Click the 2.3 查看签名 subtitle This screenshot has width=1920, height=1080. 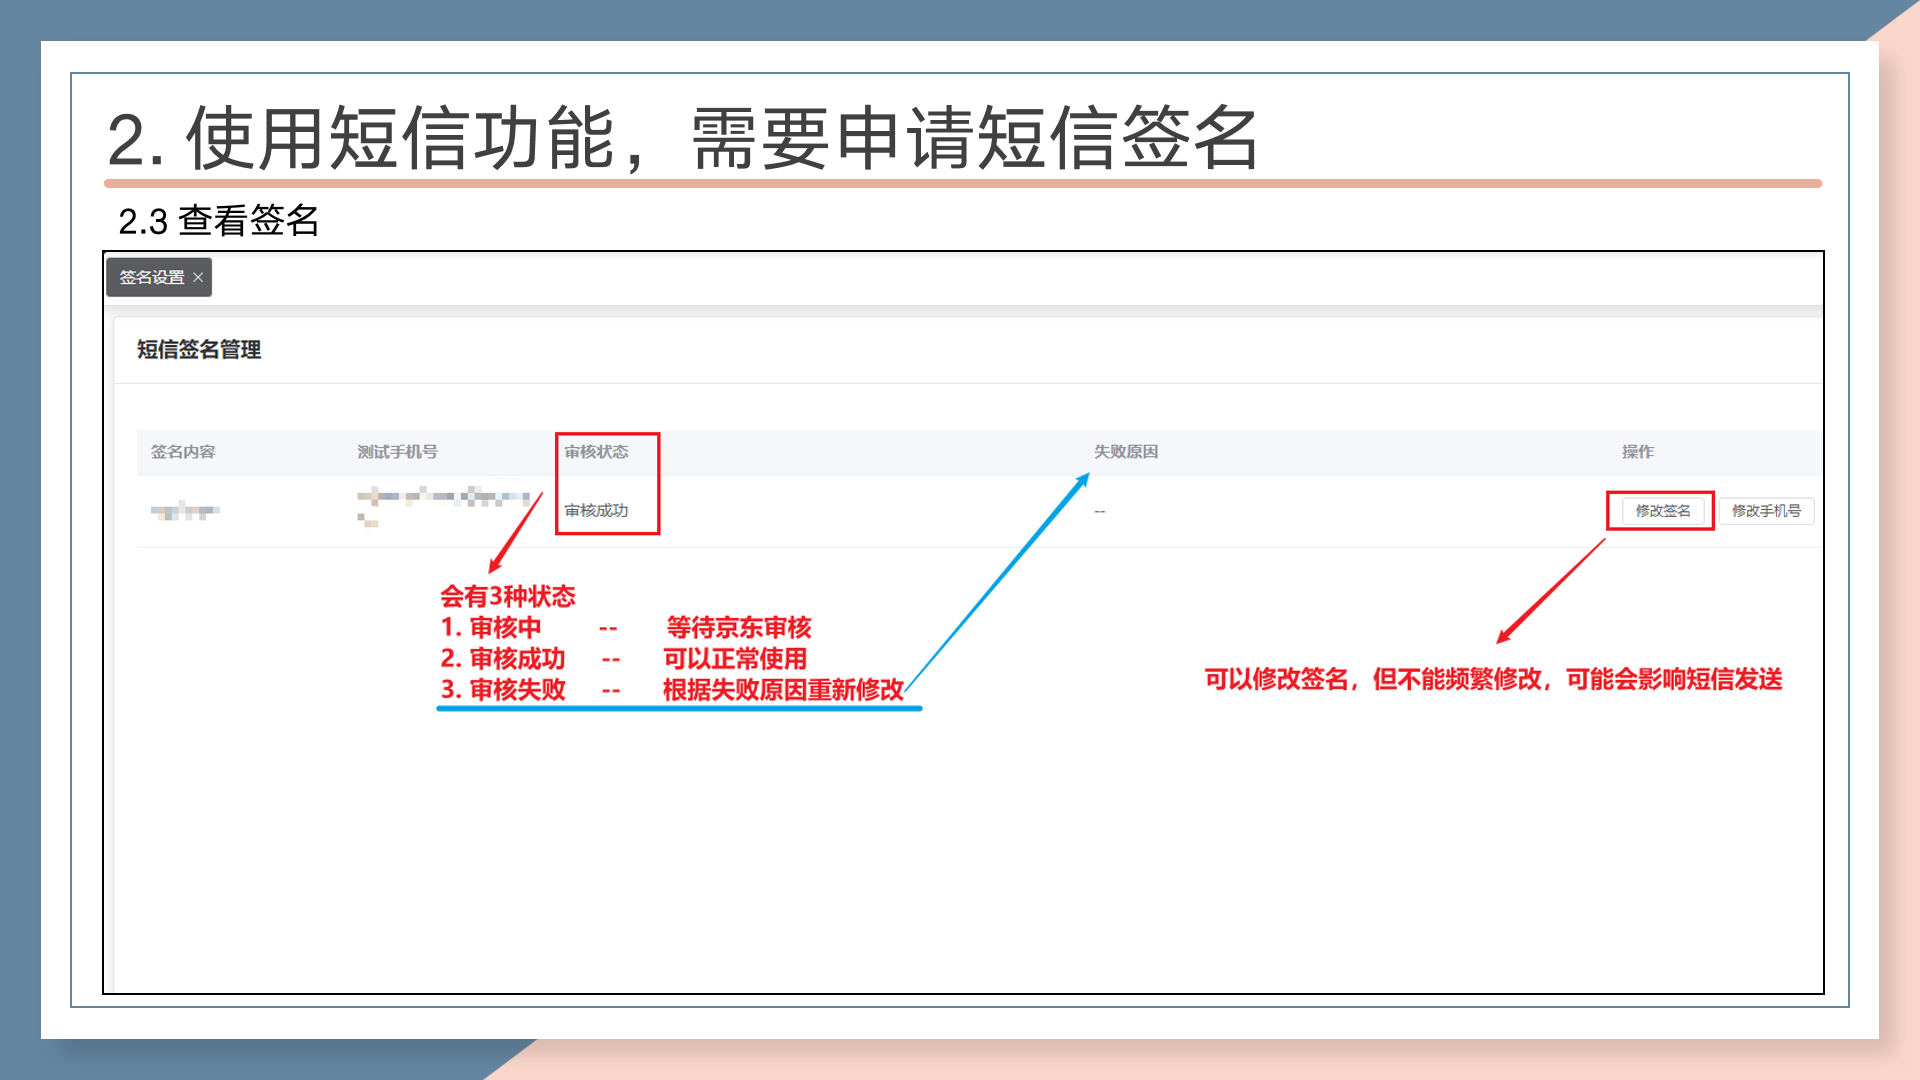(x=218, y=221)
